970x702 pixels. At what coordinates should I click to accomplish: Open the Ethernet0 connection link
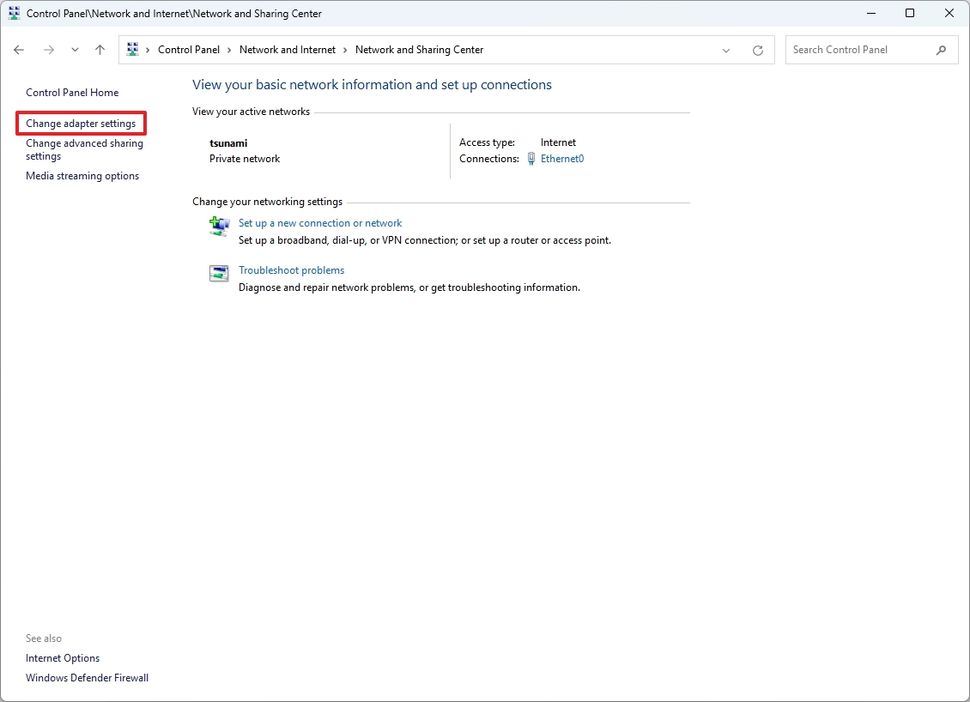coord(561,158)
